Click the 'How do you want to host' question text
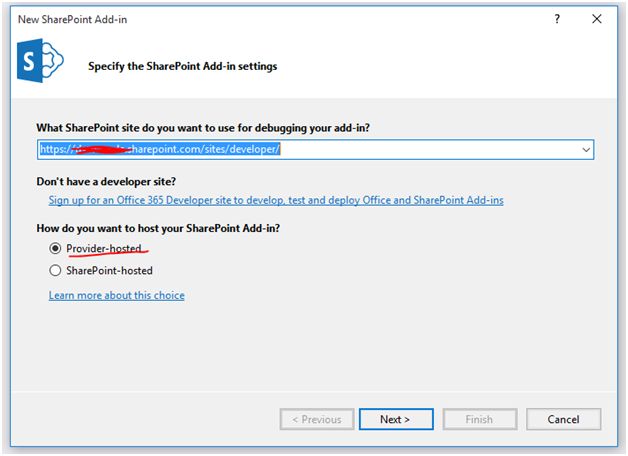 [158, 228]
